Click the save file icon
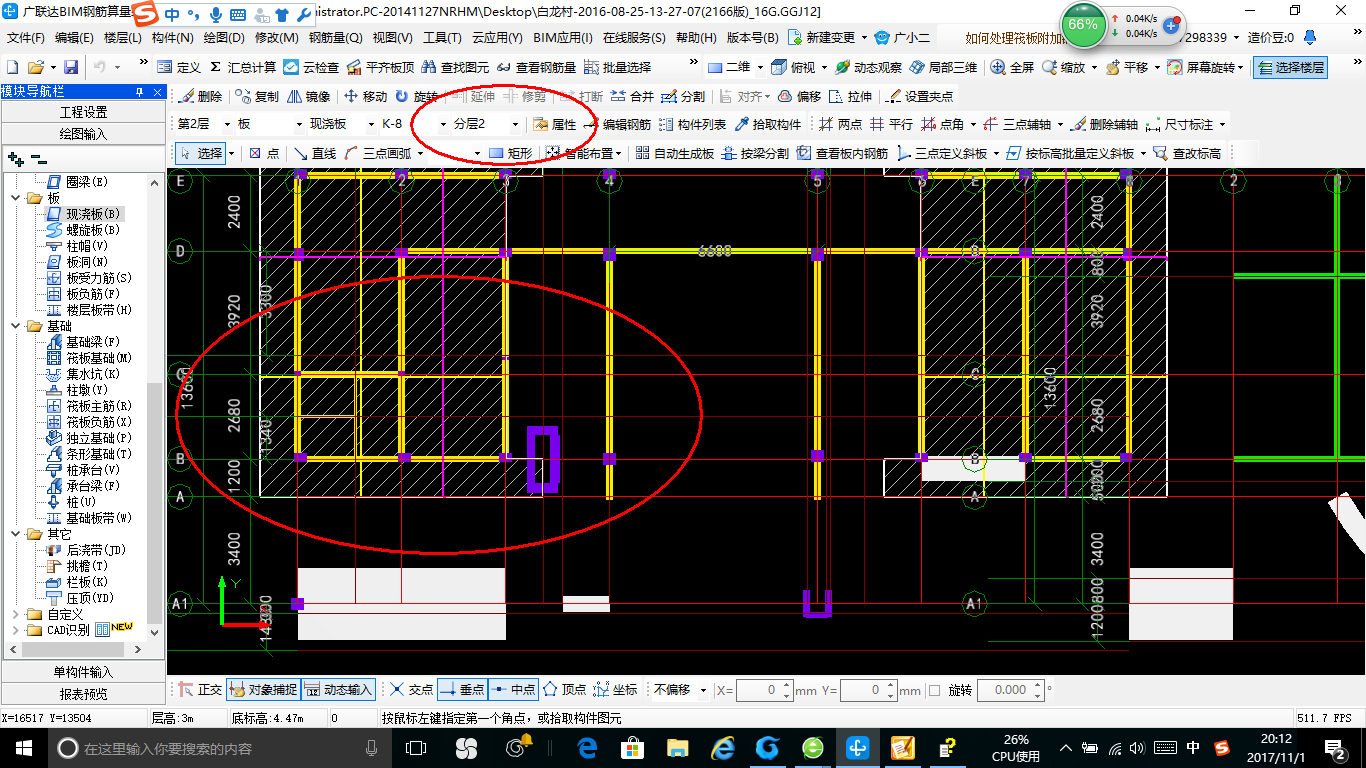1366x768 pixels. tap(71, 67)
